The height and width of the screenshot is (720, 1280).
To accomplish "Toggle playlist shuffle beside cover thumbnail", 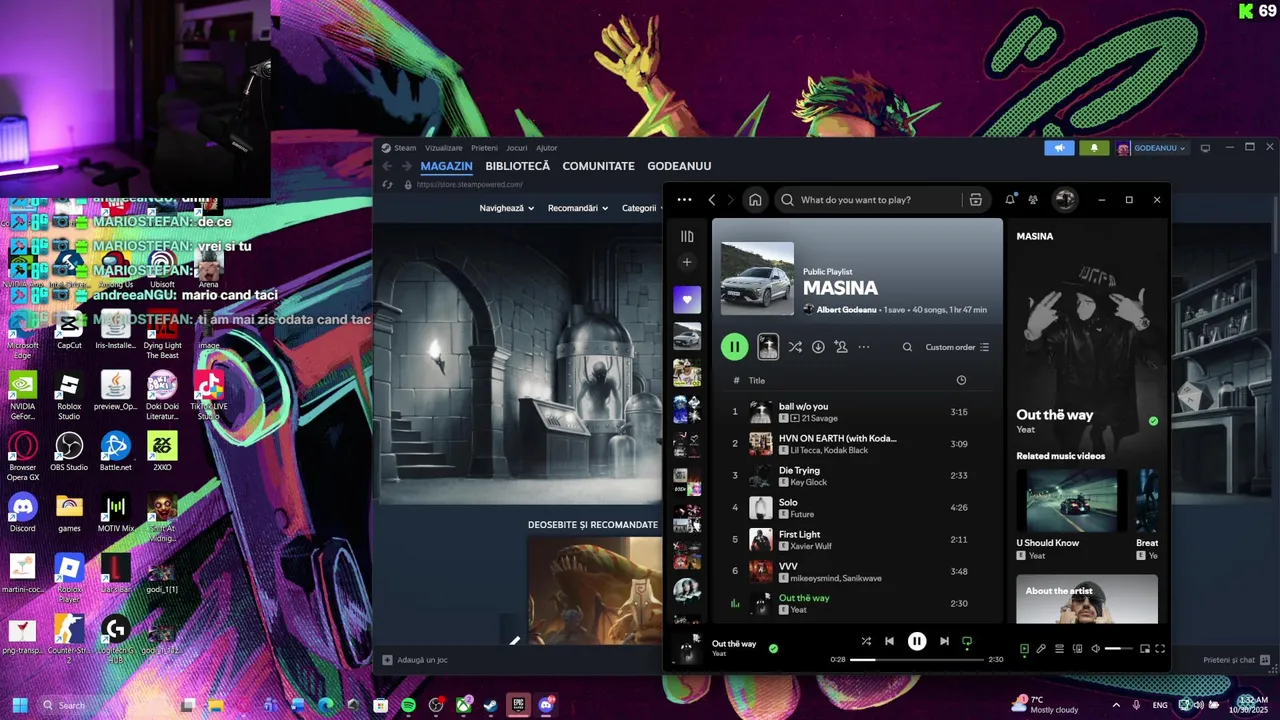I will pyautogui.click(x=795, y=347).
